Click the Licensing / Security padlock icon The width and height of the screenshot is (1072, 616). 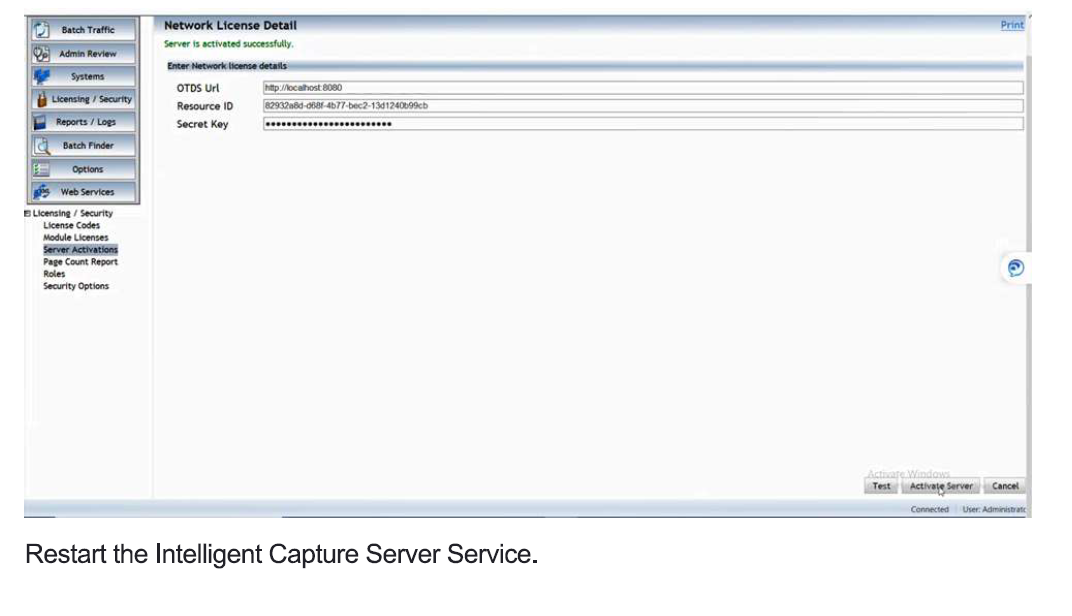(x=41, y=100)
